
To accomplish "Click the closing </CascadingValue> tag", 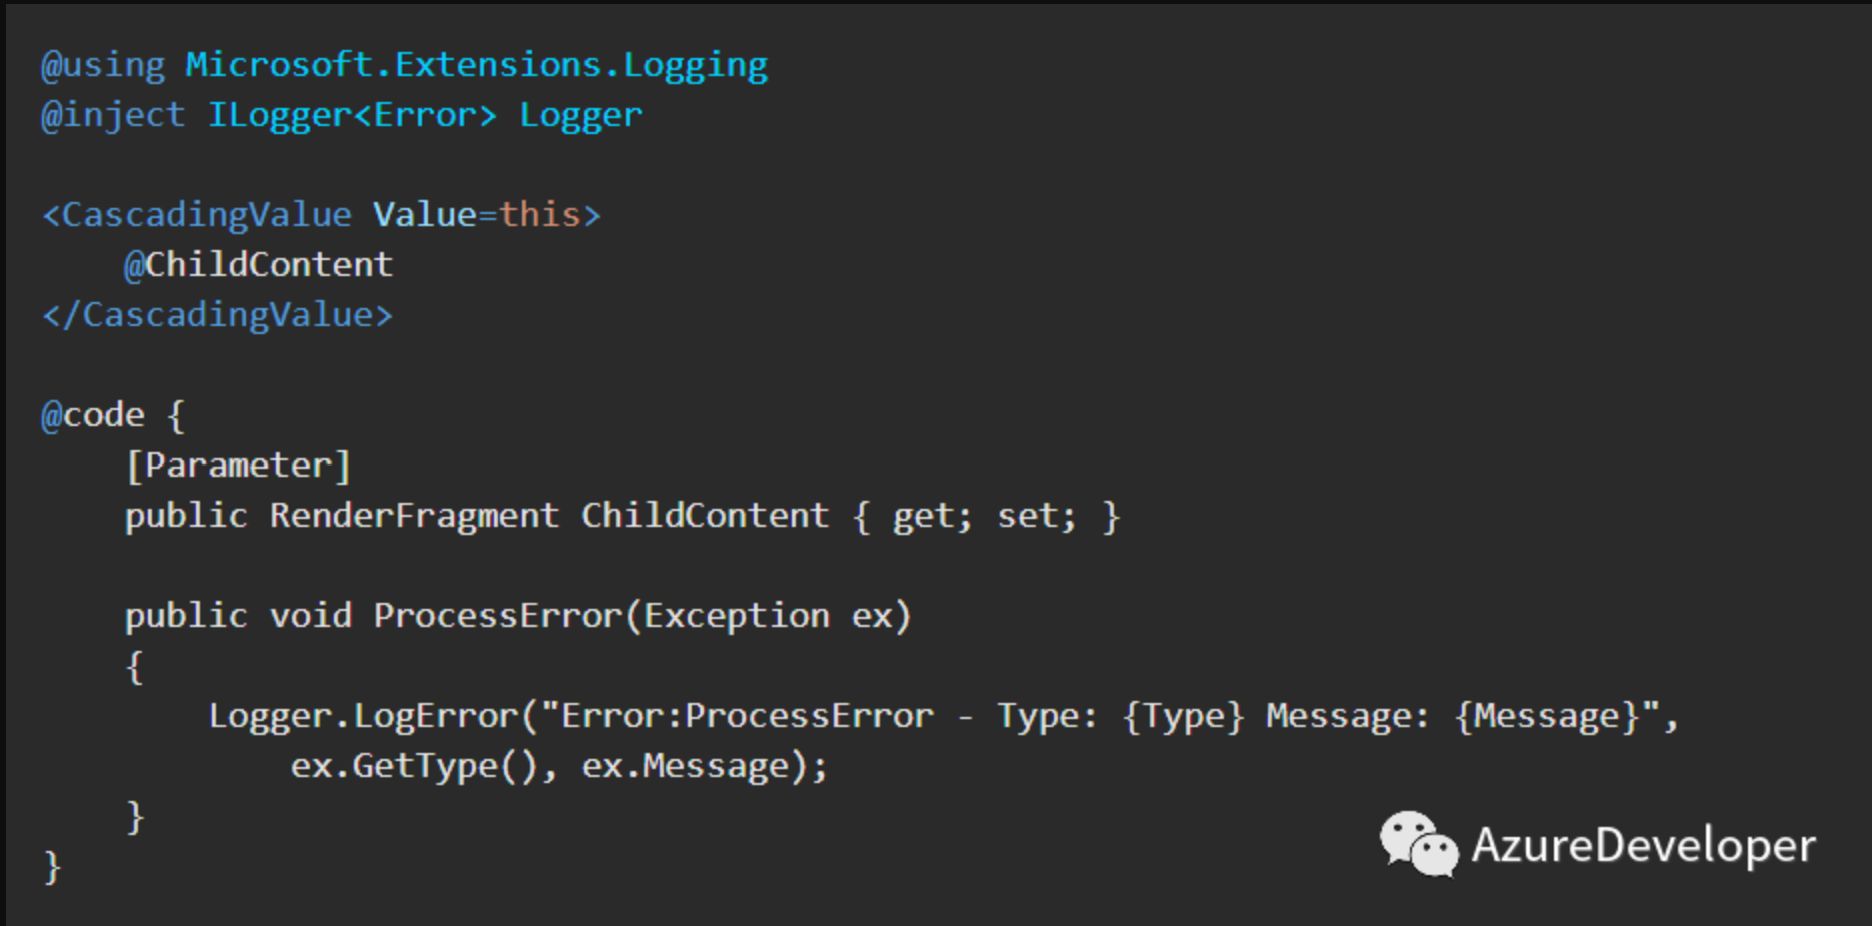I will click(217, 315).
